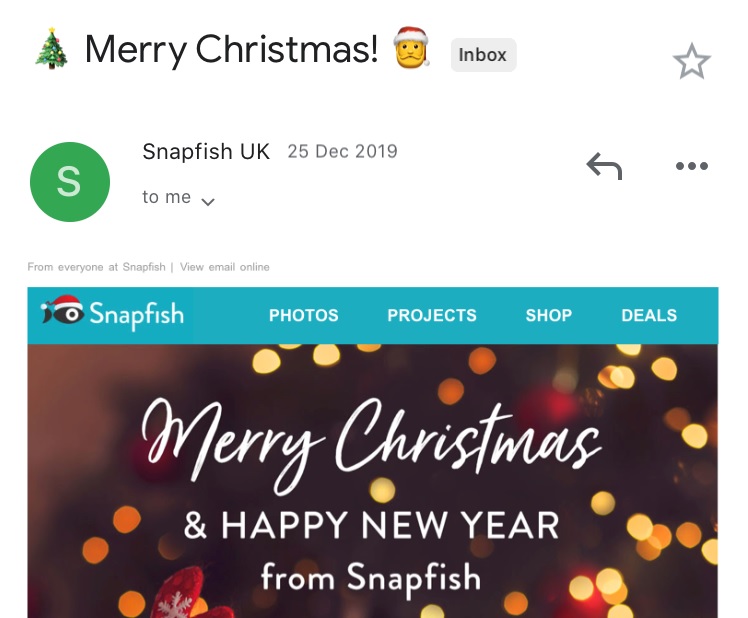The image size is (748, 618).
Task: Click the Christmas tree emoji in subject
Action: pyautogui.click(x=52, y=49)
